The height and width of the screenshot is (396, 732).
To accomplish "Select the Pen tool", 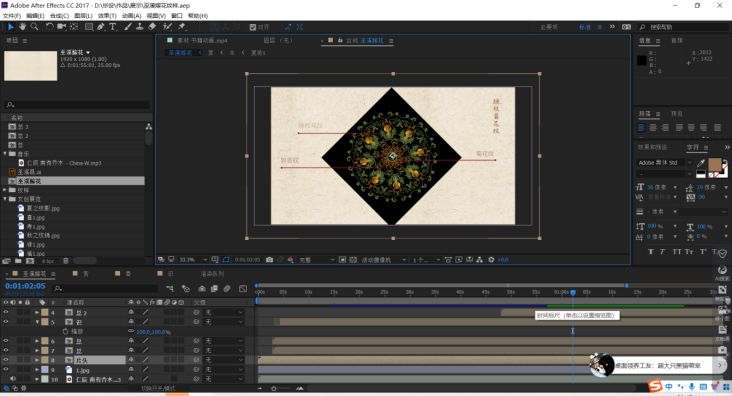I will pos(101,27).
